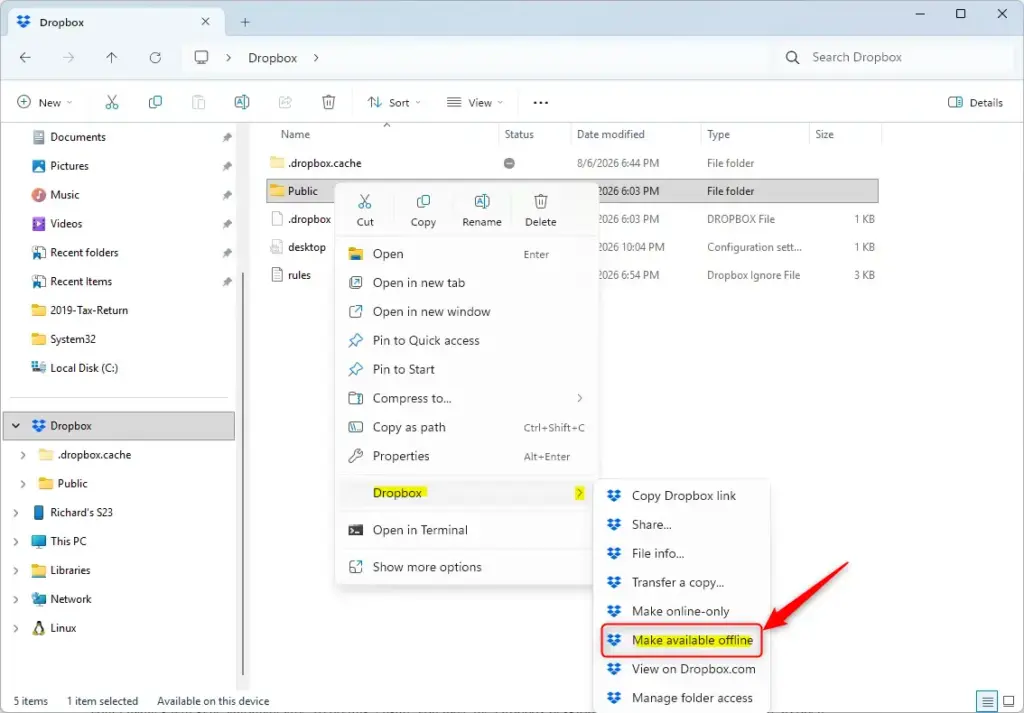
Task: Choose Rename in the context menu
Action: click(482, 210)
